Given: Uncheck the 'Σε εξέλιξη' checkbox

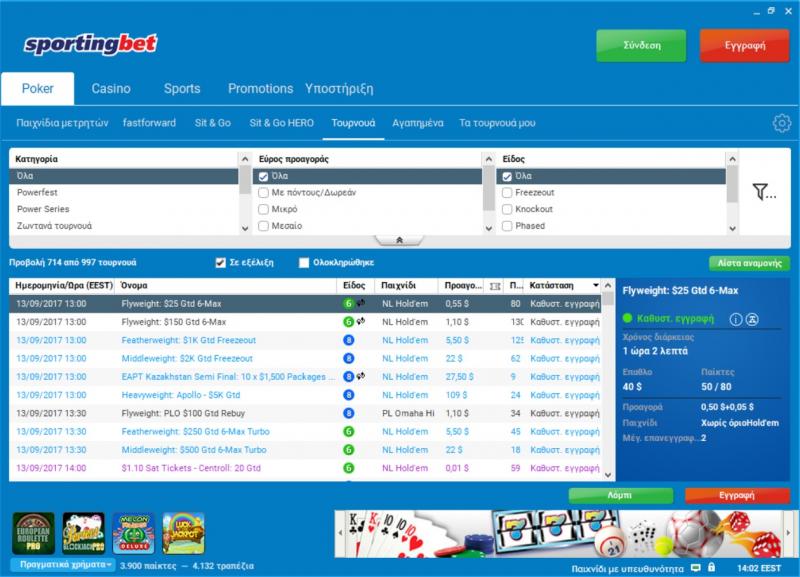Looking at the screenshot, I should click(x=221, y=263).
